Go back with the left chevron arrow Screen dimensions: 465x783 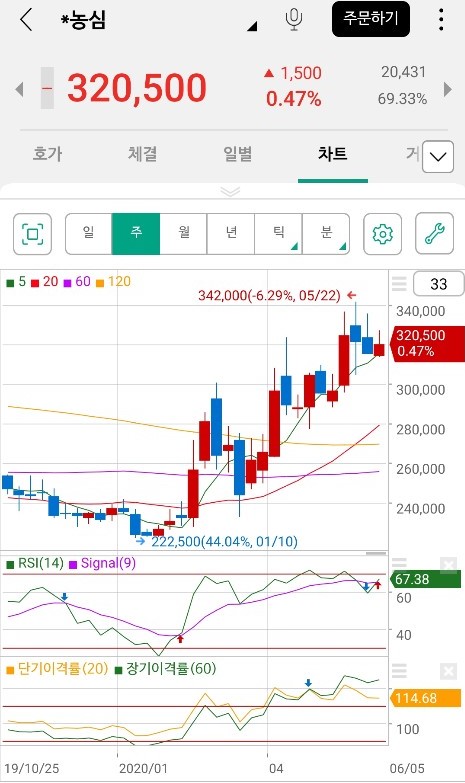(26, 20)
